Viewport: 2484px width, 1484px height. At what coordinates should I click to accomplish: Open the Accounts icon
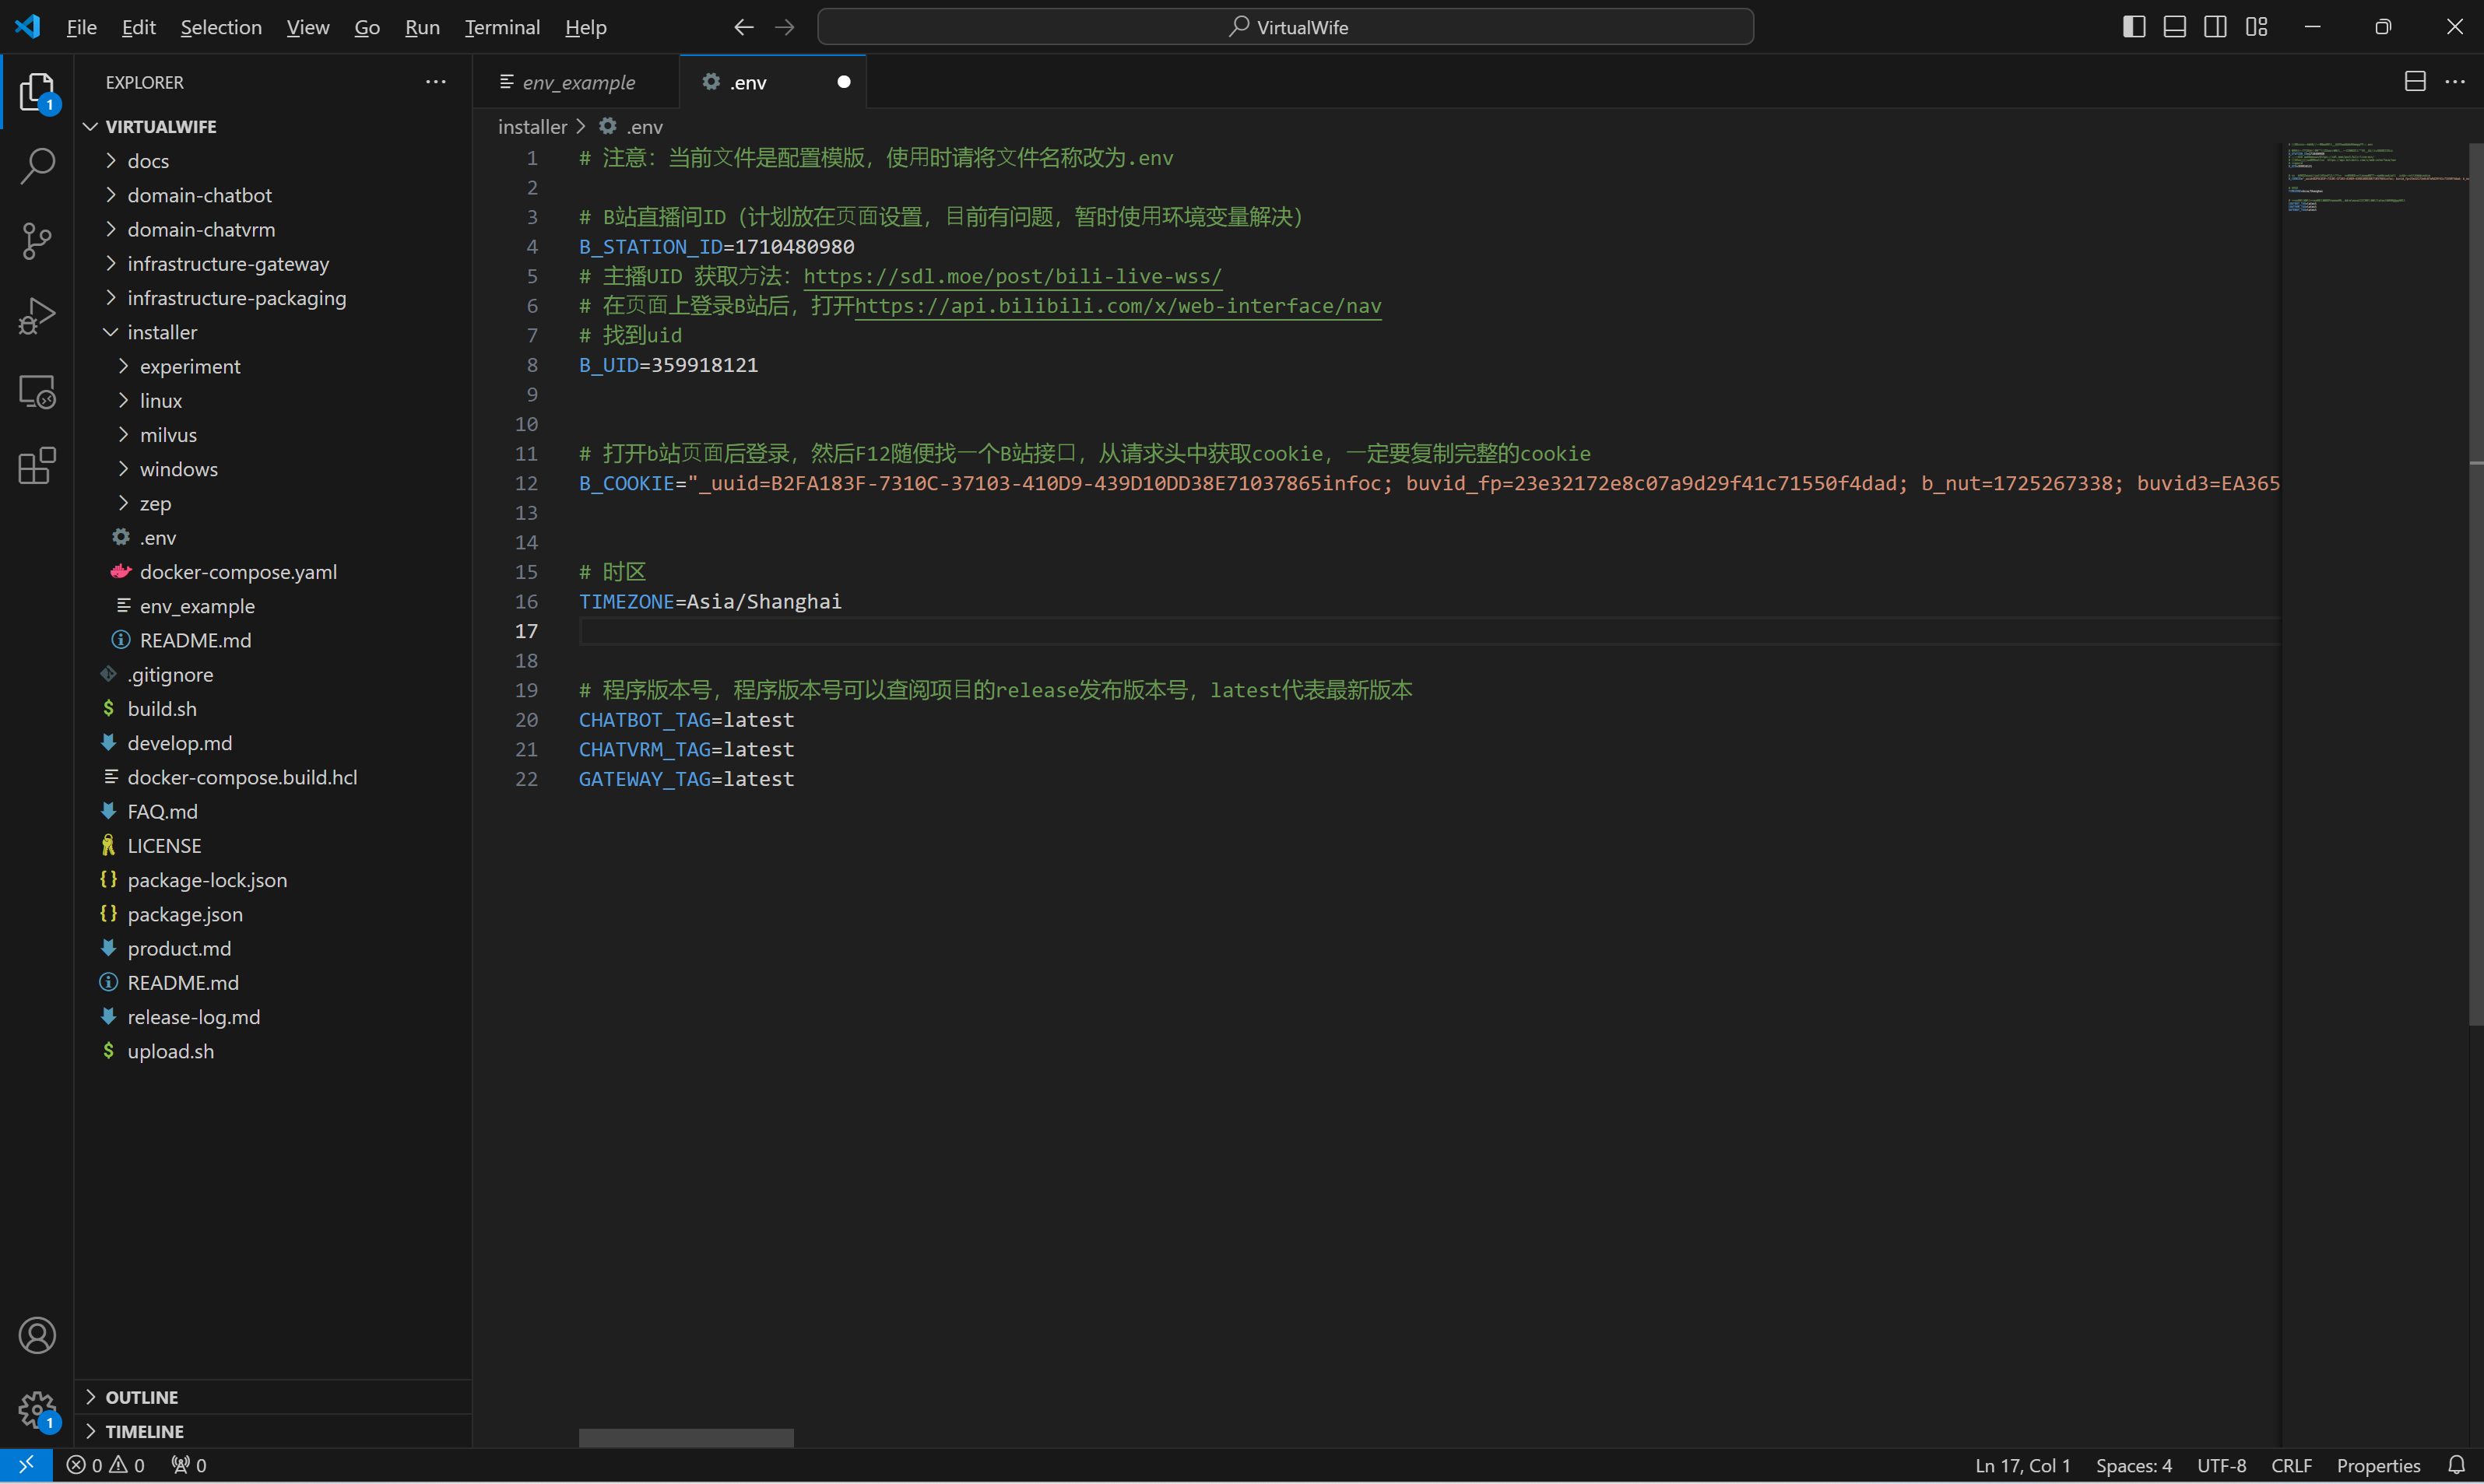pos(37,1336)
